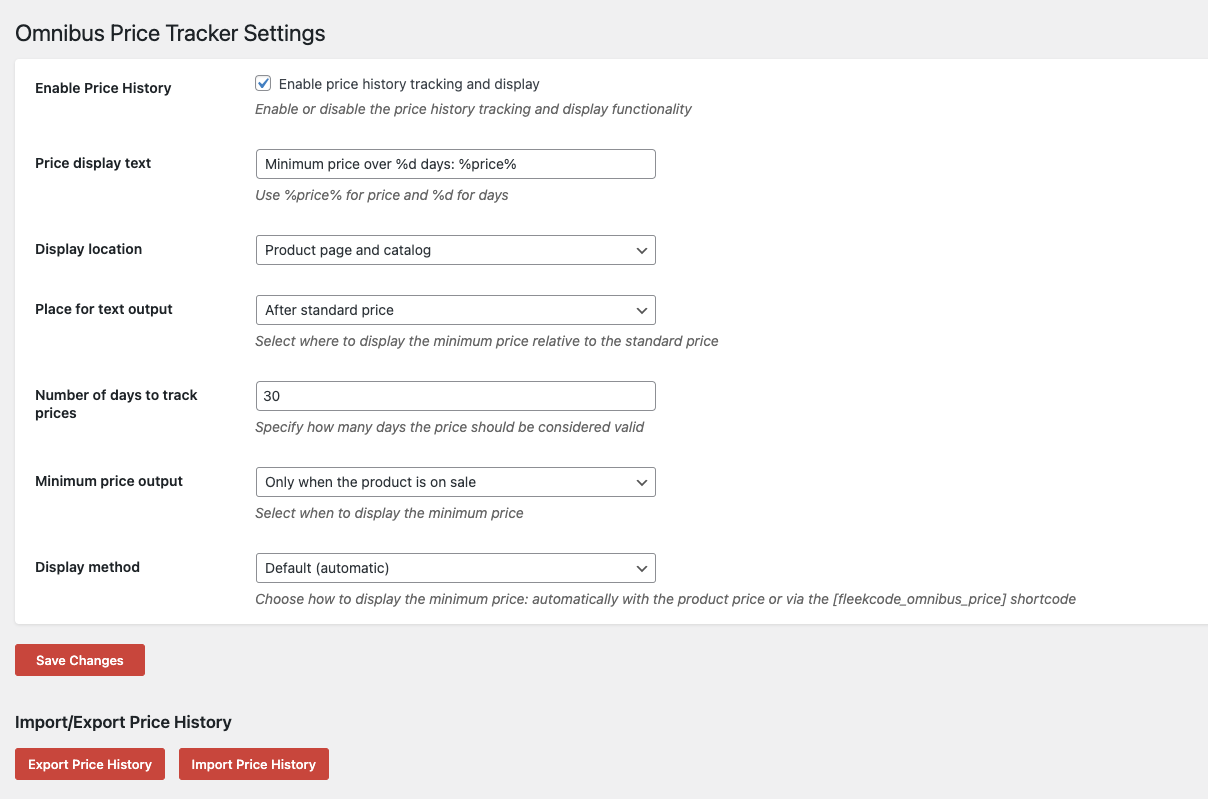Click the Omnibus Price Tracker Settings heading
The height and width of the screenshot is (799, 1208).
(x=170, y=33)
